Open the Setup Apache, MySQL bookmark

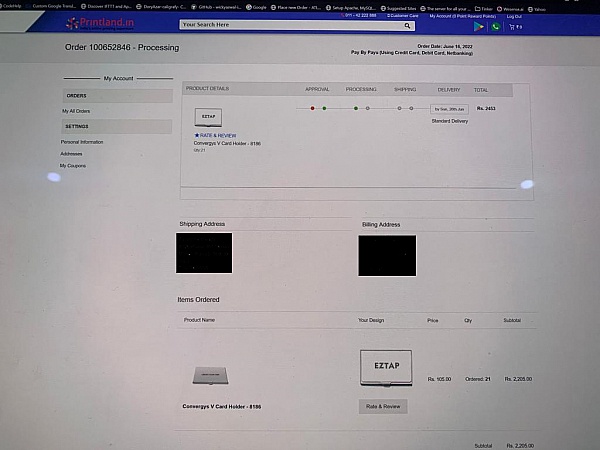click(x=351, y=8)
